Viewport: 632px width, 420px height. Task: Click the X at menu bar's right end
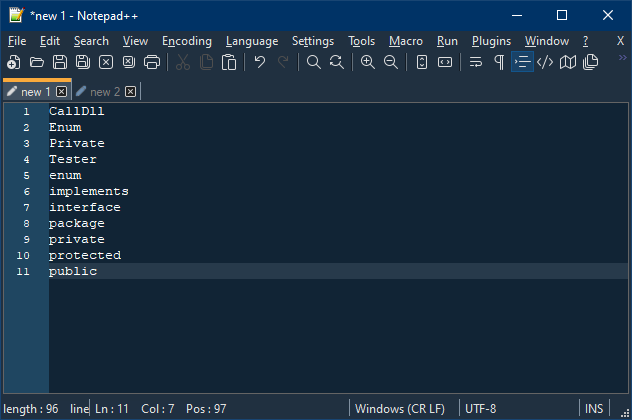click(x=620, y=41)
